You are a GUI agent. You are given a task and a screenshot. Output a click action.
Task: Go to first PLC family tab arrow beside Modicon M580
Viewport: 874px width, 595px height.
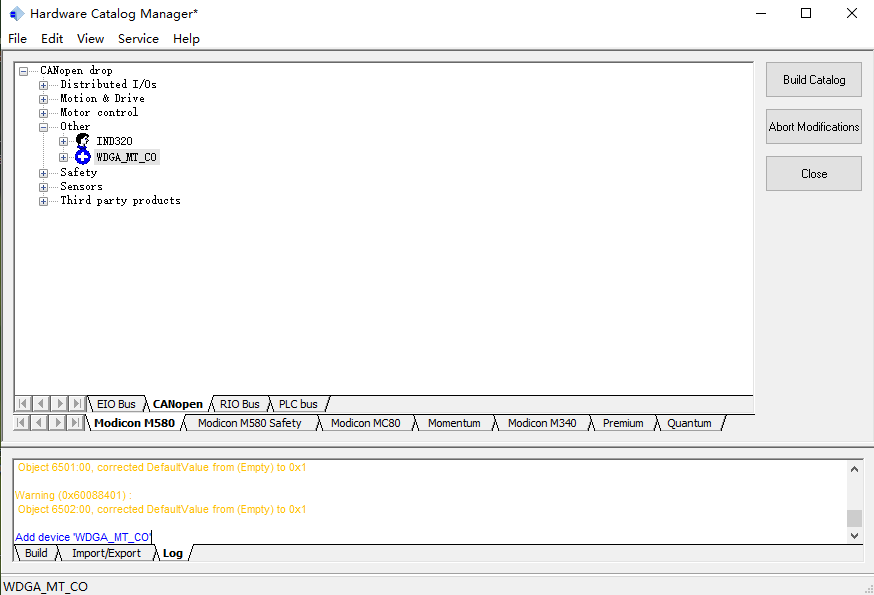(21, 423)
